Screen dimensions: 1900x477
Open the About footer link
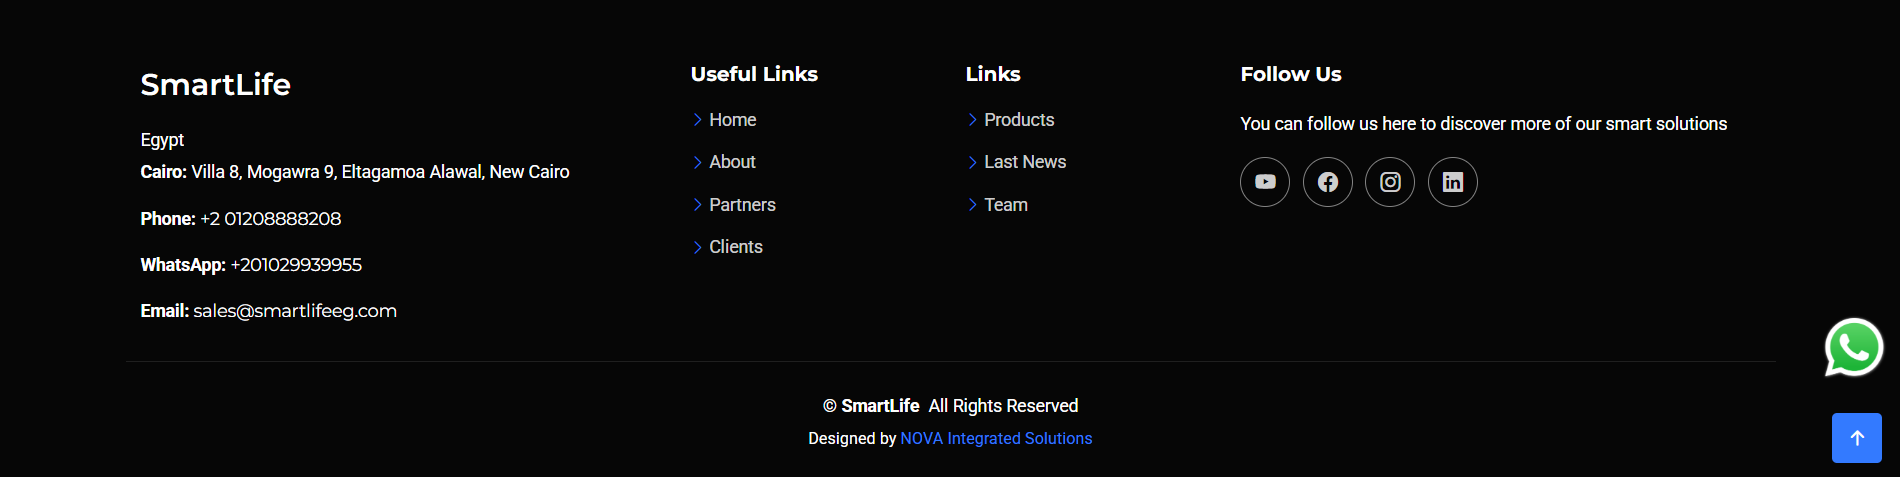click(732, 162)
